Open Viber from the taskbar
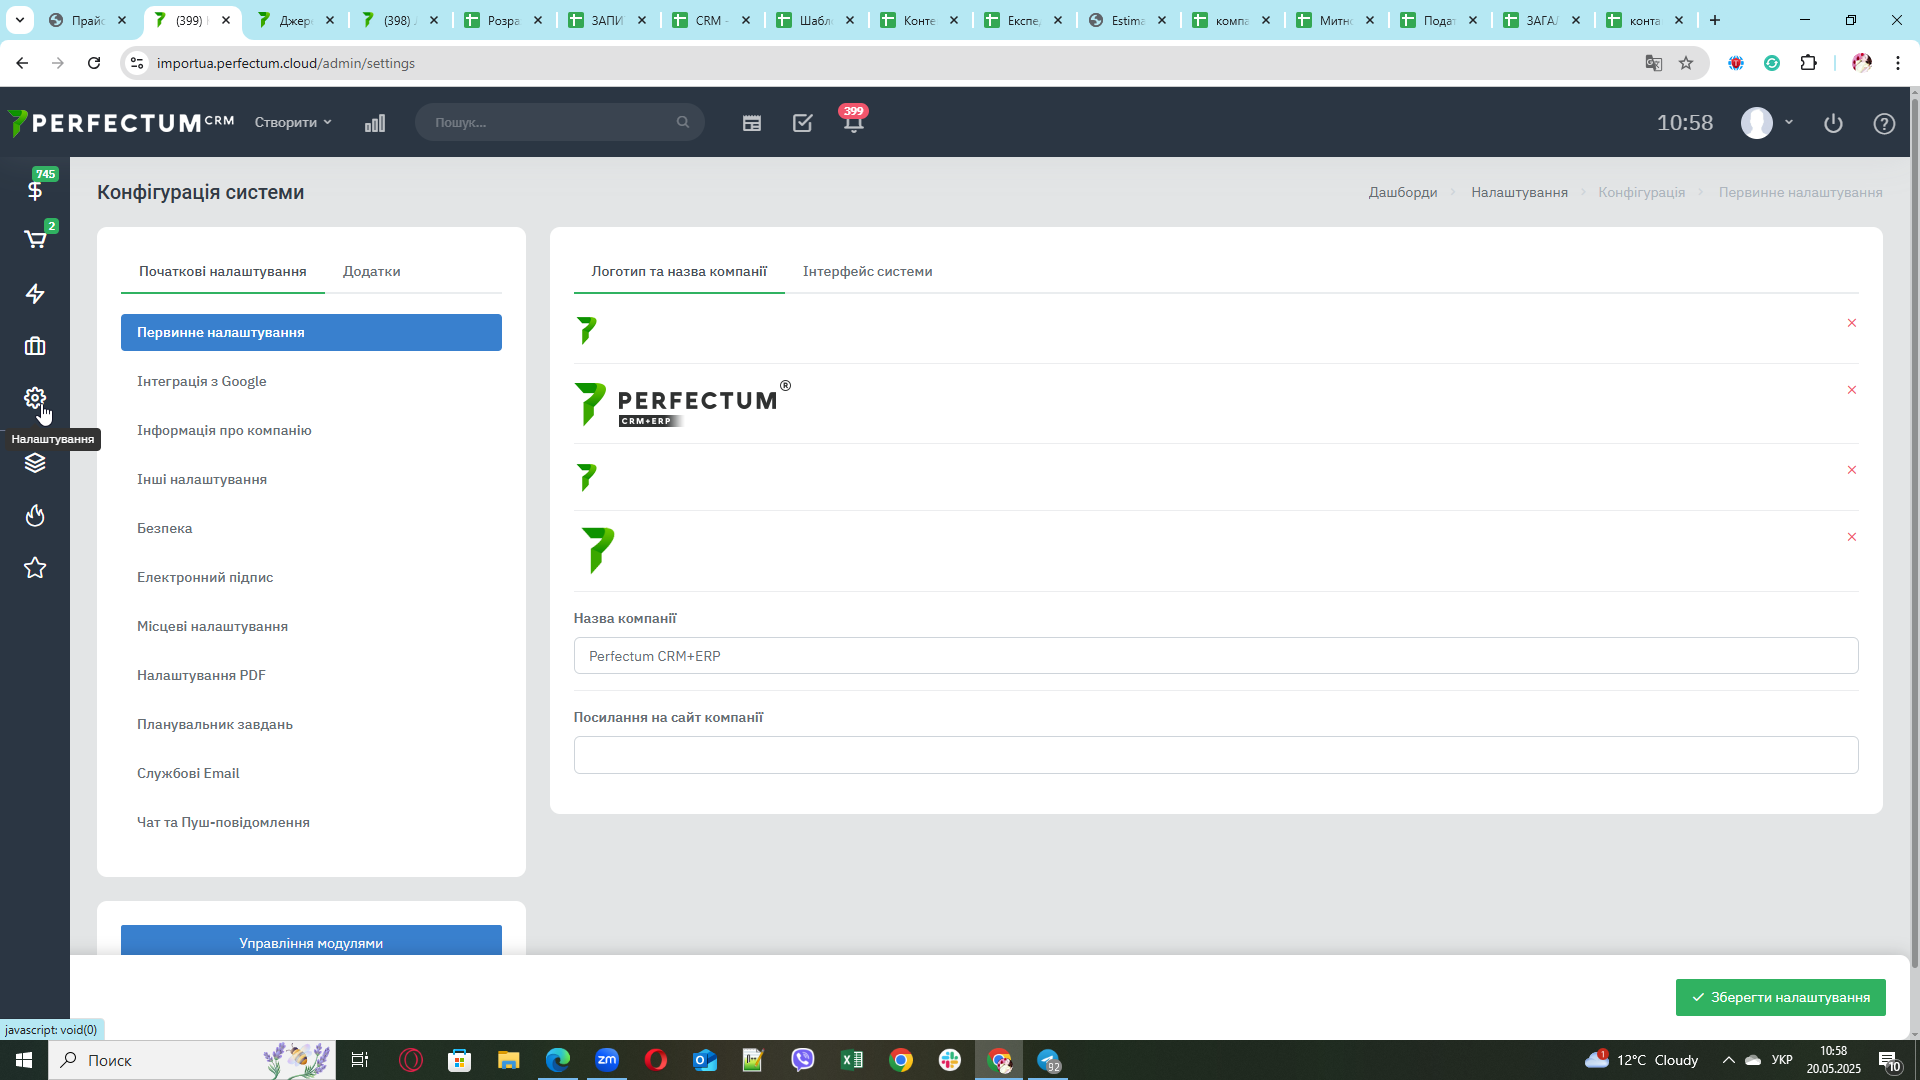The width and height of the screenshot is (1920, 1080). pos(803,1060)
